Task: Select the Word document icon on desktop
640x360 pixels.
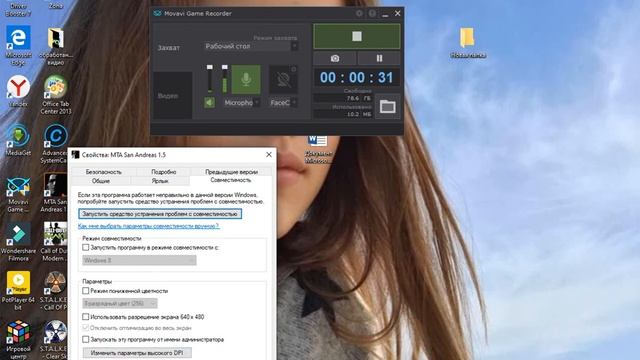Action: pyautogui.click(x=318, y=149)
